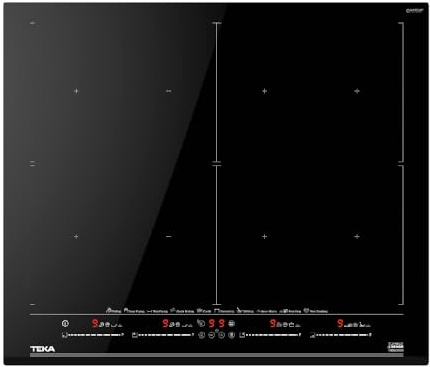The width and height of the screenshot is (430, 367).
Task: Tap the zone selector icon of the rightmost slider
Action: (x=312, y=335)
